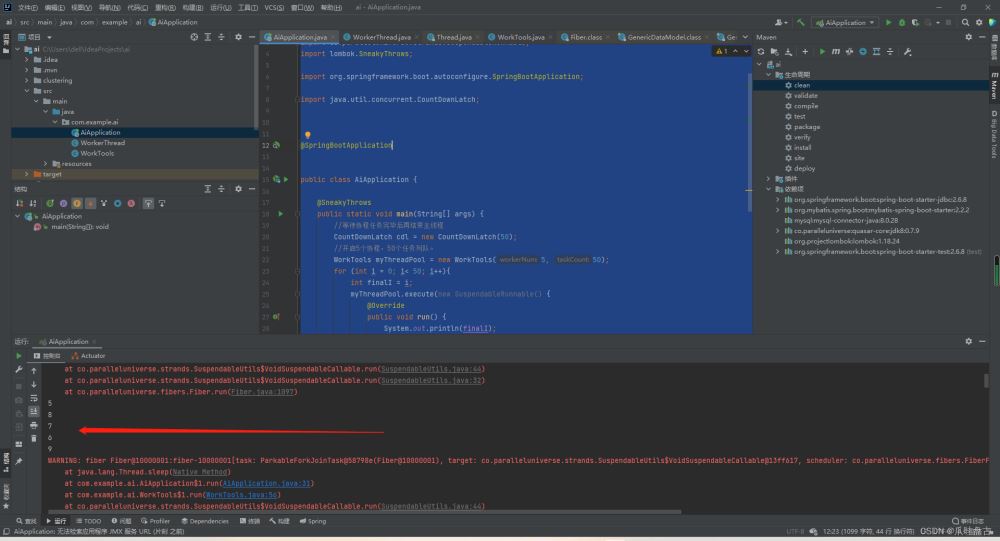
Task: Click scroll up arrow in Run console
Action: click(34, 370)
